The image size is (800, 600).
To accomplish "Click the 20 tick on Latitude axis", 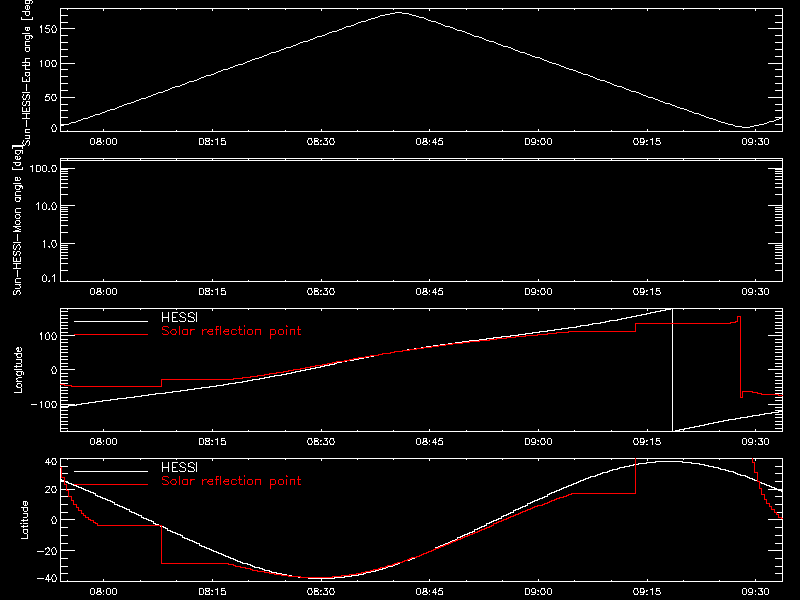I will (51, 490).
